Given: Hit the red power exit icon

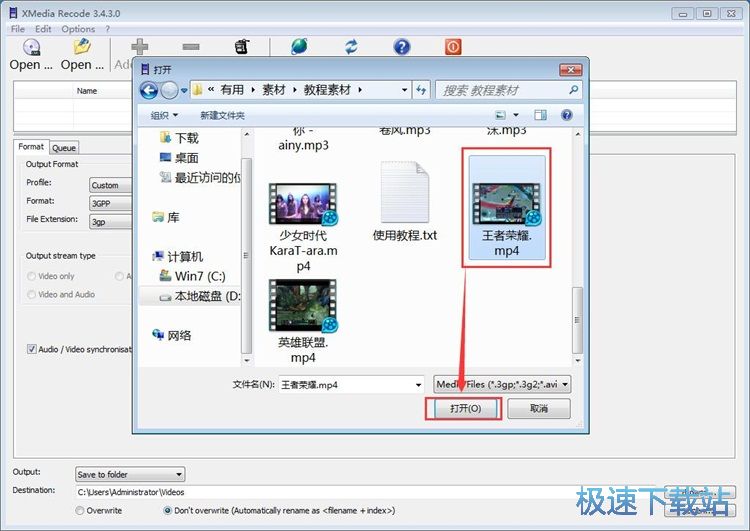Looking at the screenshot, I should point(453,47).
